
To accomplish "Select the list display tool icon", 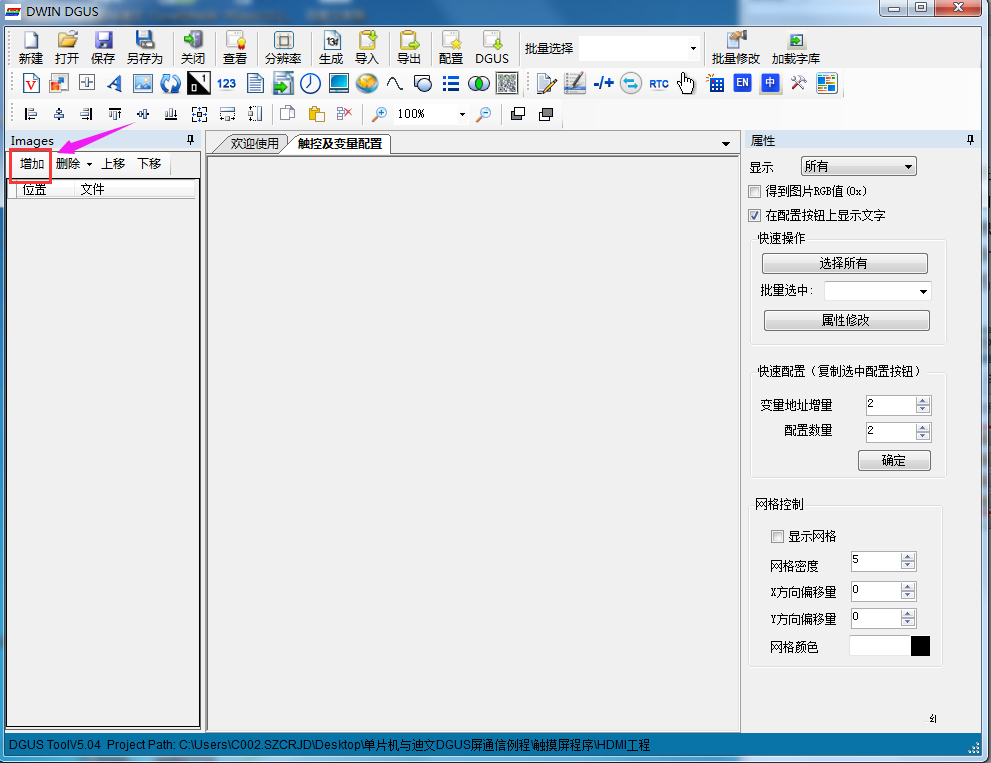I will coord(451,83).
